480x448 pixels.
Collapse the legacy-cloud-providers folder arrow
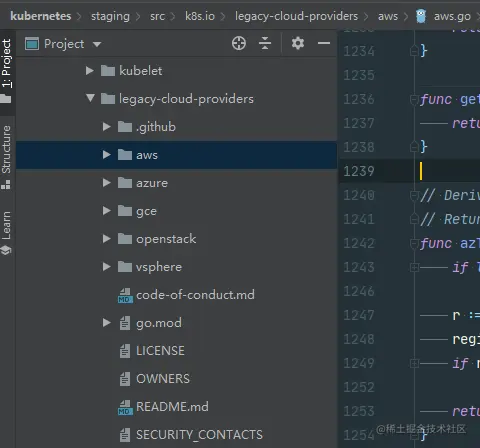90,98
